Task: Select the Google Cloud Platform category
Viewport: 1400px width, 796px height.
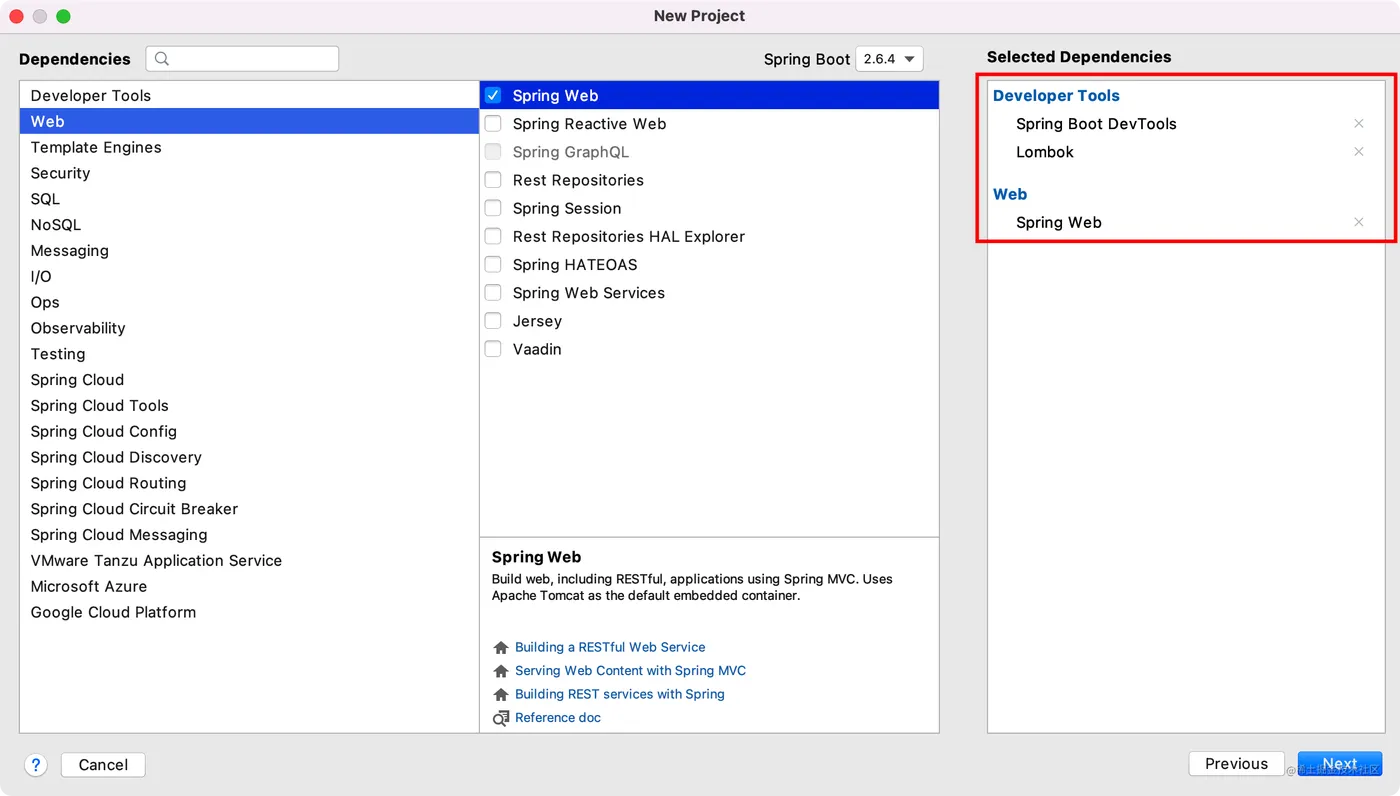Action: 249,612
